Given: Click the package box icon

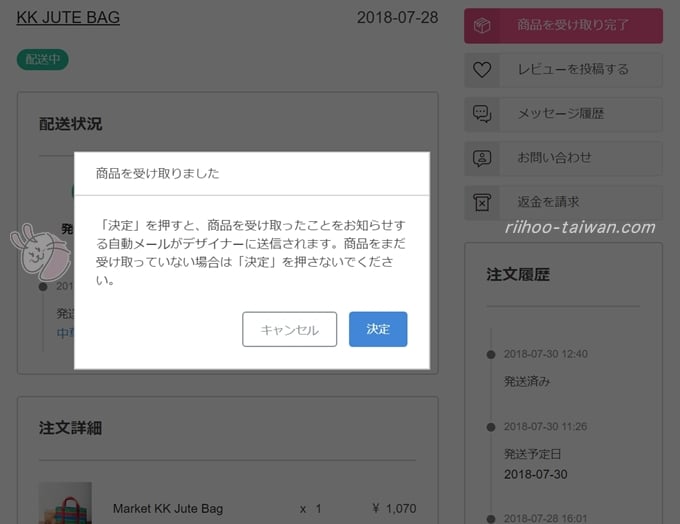Looking at the screenshot, I should click(x=482, y=26).
